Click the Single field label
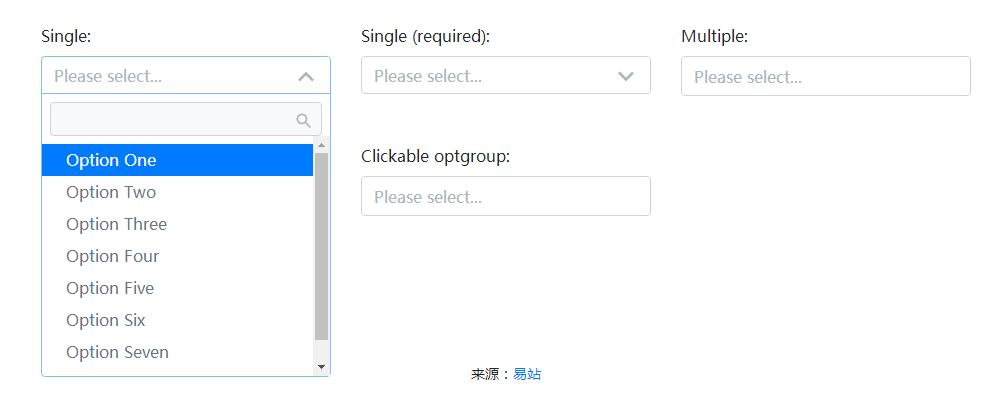 coord(66,36)
